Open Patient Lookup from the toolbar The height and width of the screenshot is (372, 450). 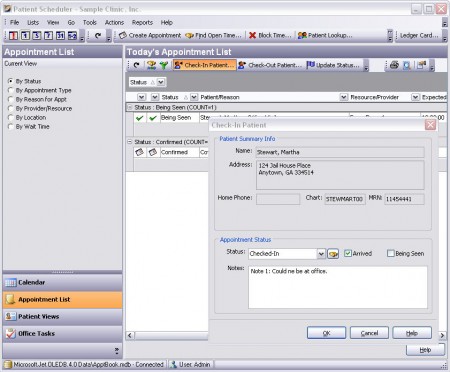(x=325, y=35)
